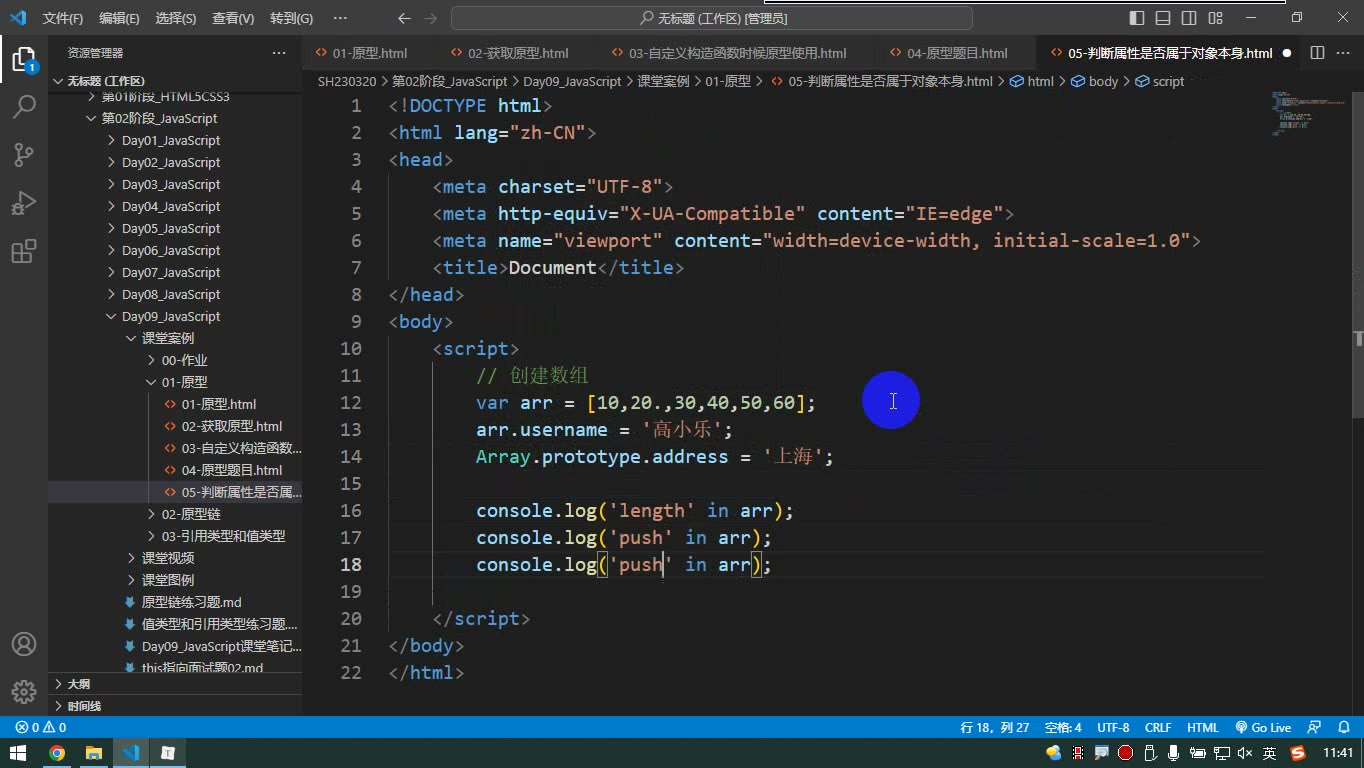Click the HTML language mode selector
This screenshot has height=768, width=1364.
[1203, 728]
